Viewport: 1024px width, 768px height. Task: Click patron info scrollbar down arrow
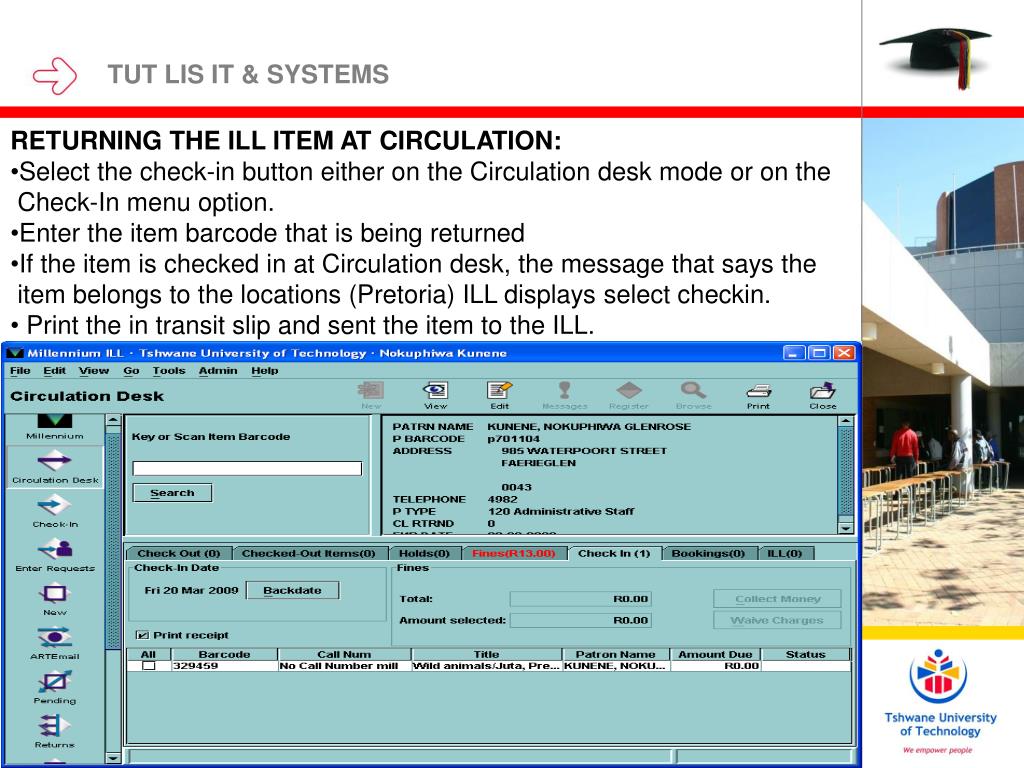pyautogui.click(x=846, y=528)
